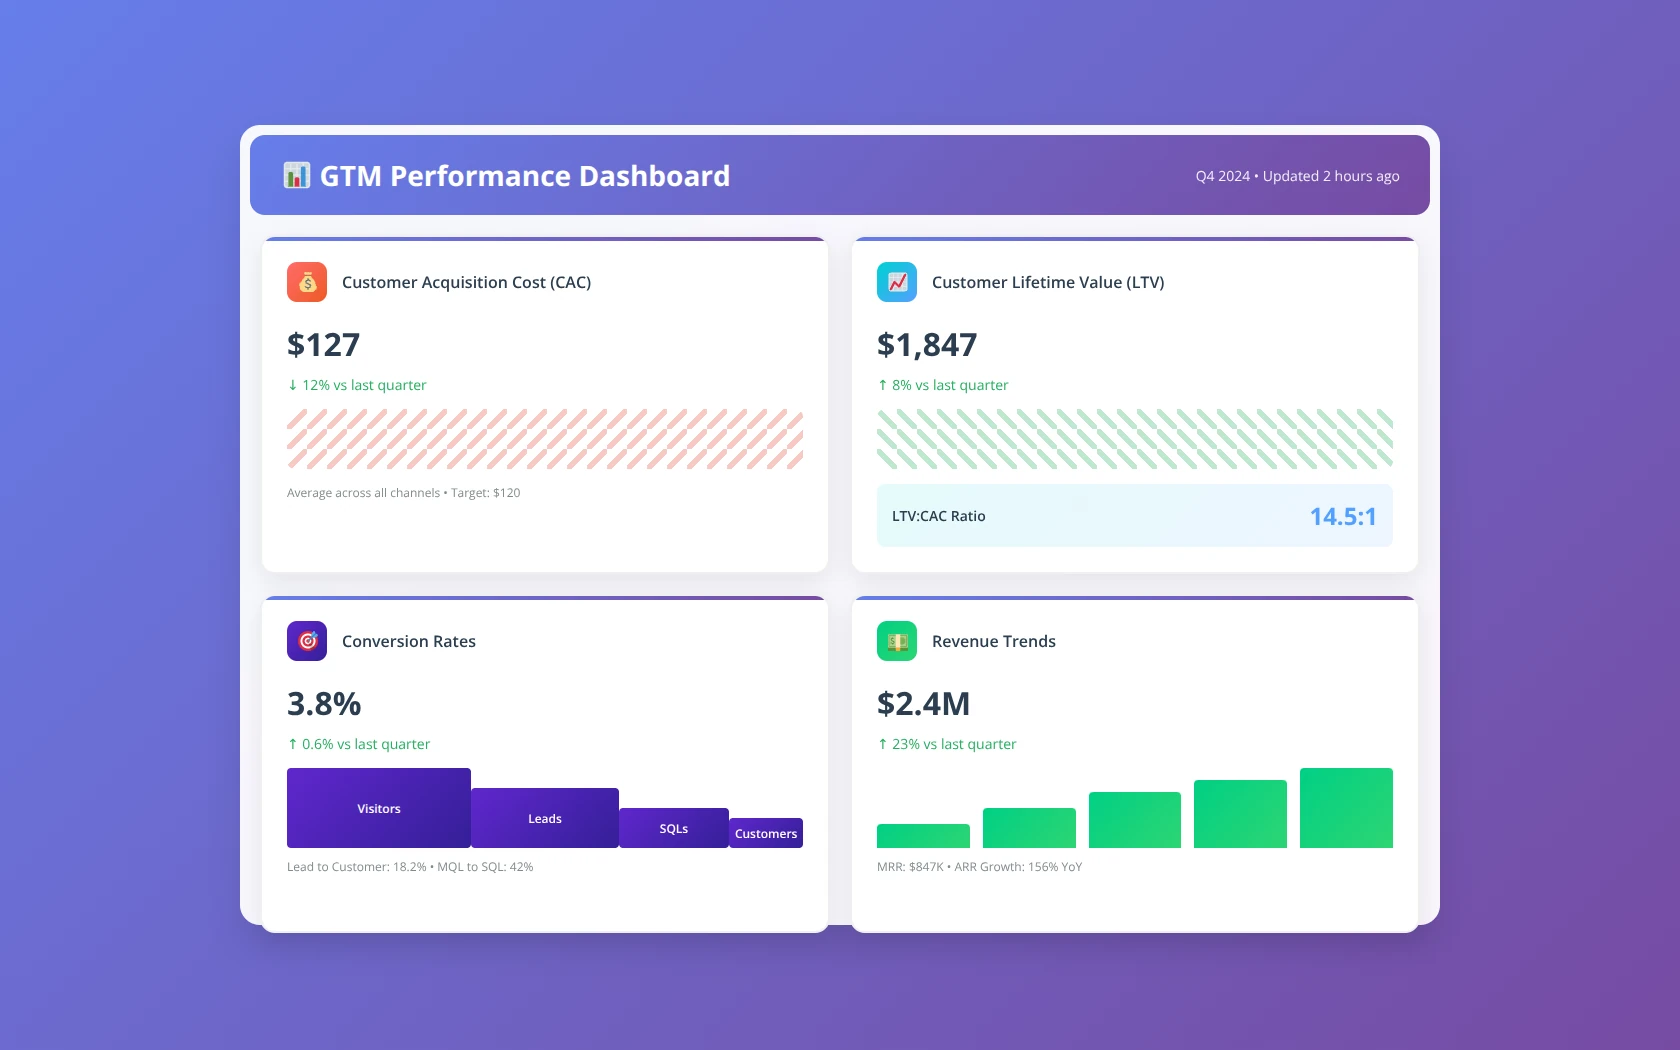Click '23% vs last quarter' change indicator
The image size is (1680, 1050).
pos(947,744)
